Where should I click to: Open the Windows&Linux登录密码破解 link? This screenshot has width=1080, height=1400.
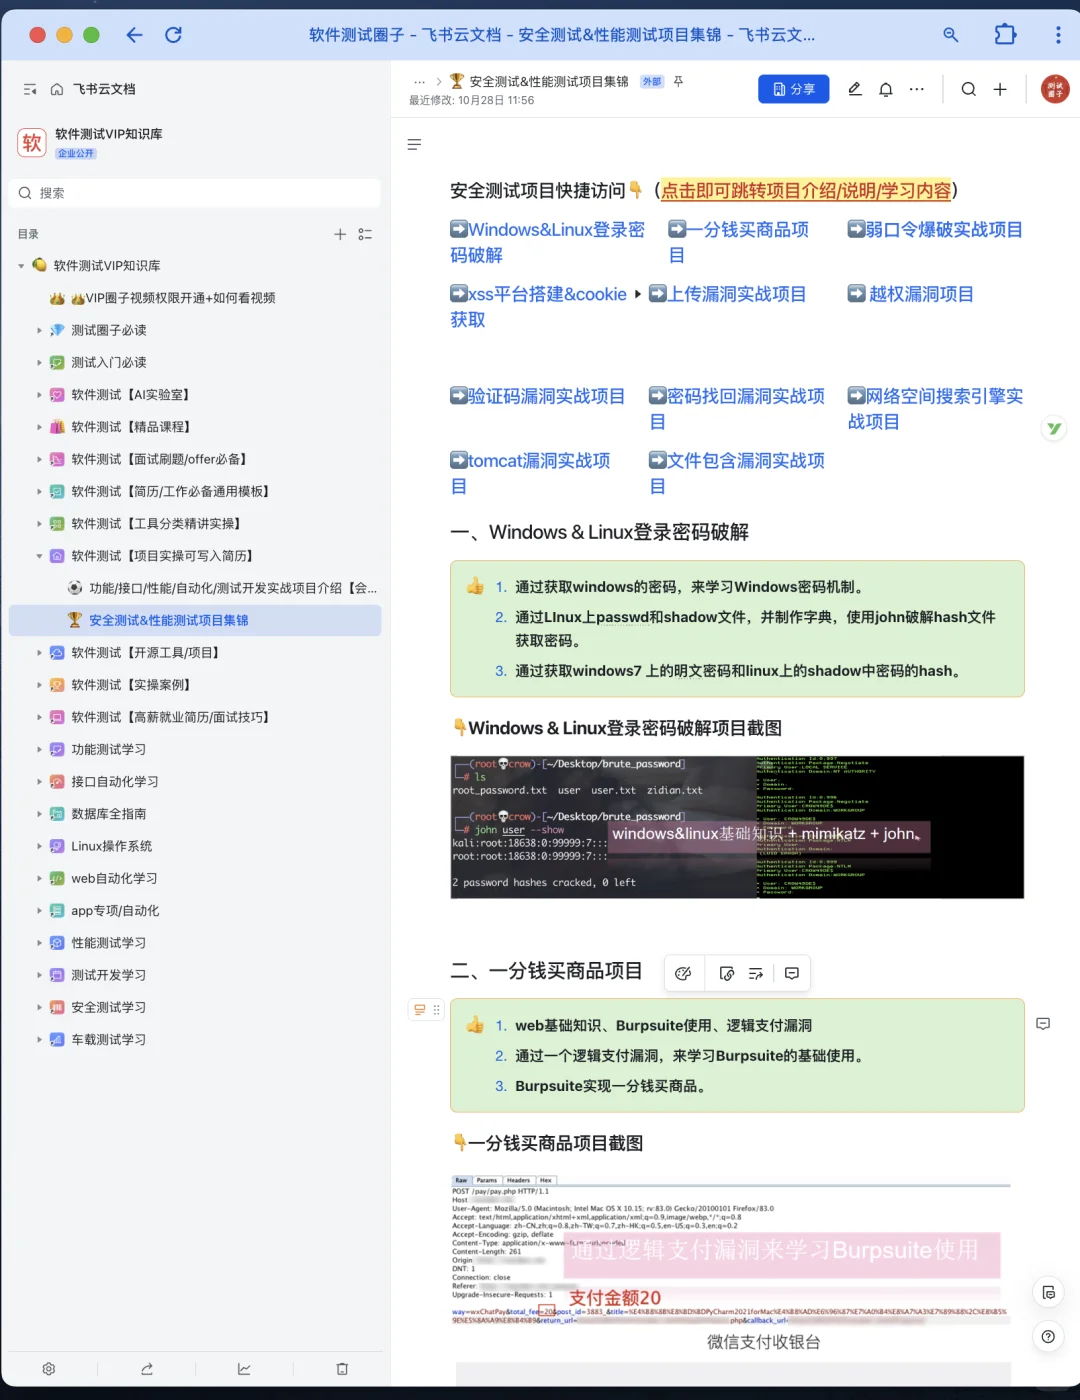coord(548,229)
